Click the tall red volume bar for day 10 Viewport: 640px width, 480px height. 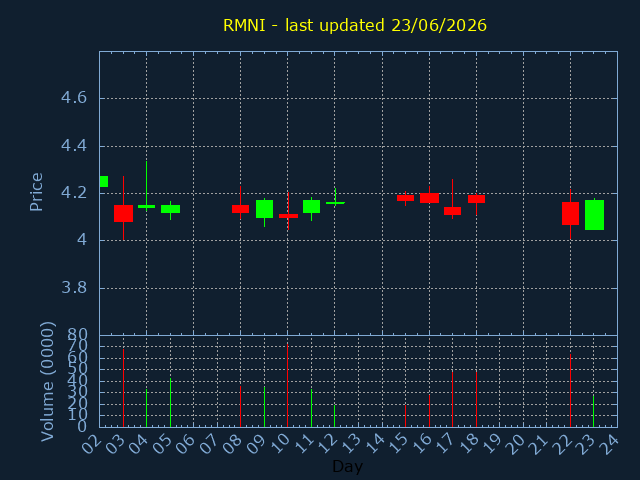coord(287,385)
